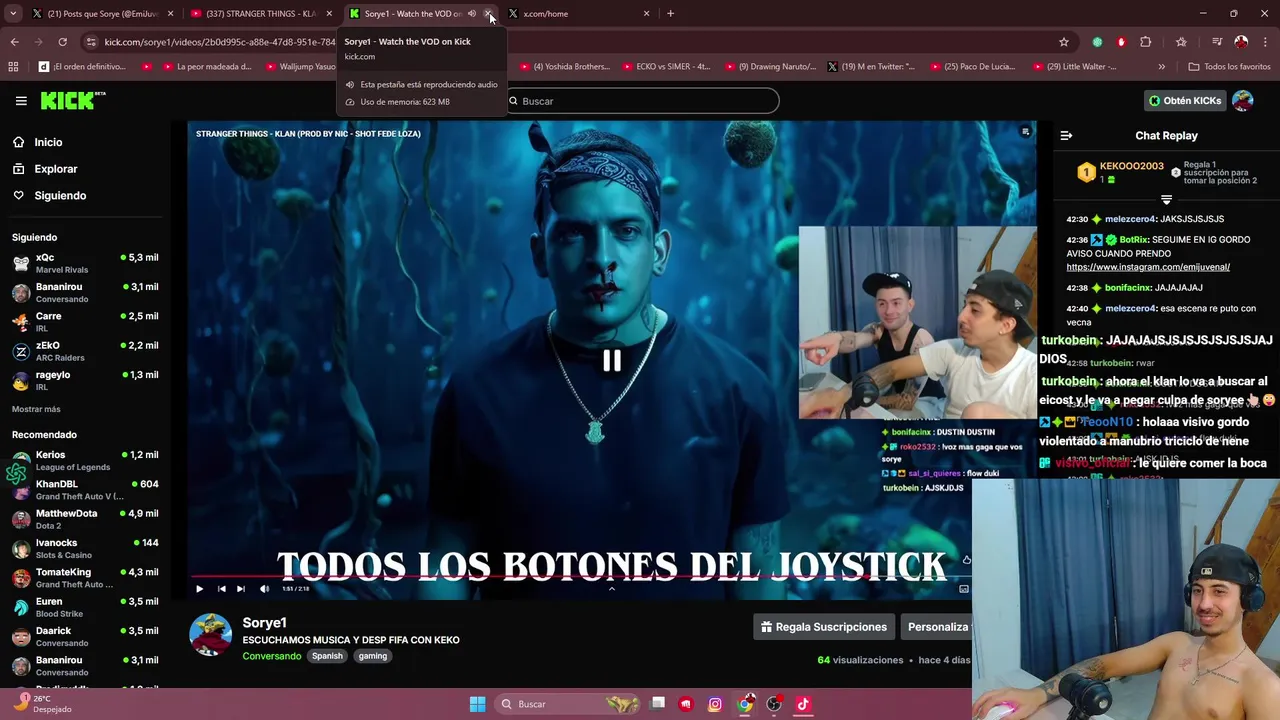Open TomateKing recommended channel
Screen dimensions: 1280x720
[x=85, y=578]
